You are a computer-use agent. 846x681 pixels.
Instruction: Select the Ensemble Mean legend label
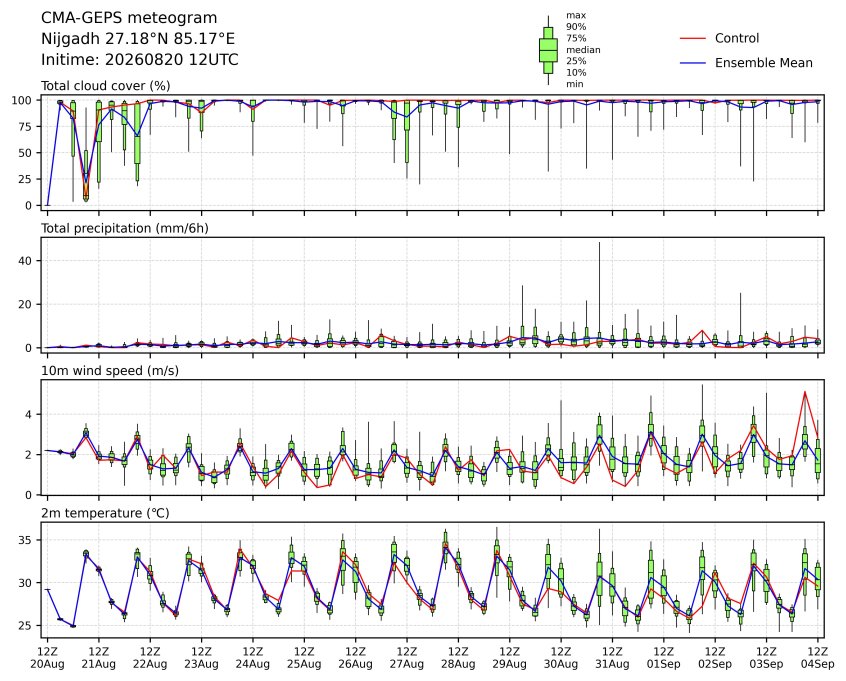(763, 63)
